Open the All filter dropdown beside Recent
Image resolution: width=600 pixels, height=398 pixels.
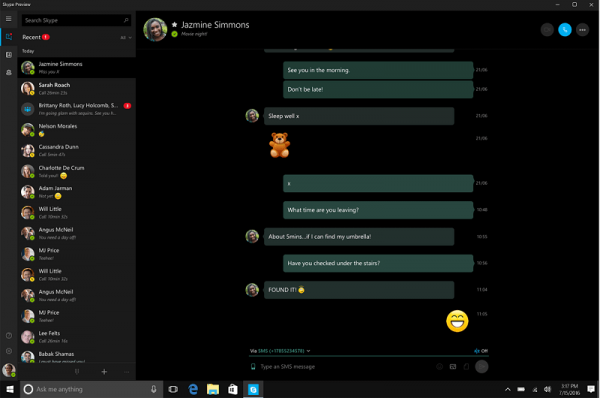point(126,38)
